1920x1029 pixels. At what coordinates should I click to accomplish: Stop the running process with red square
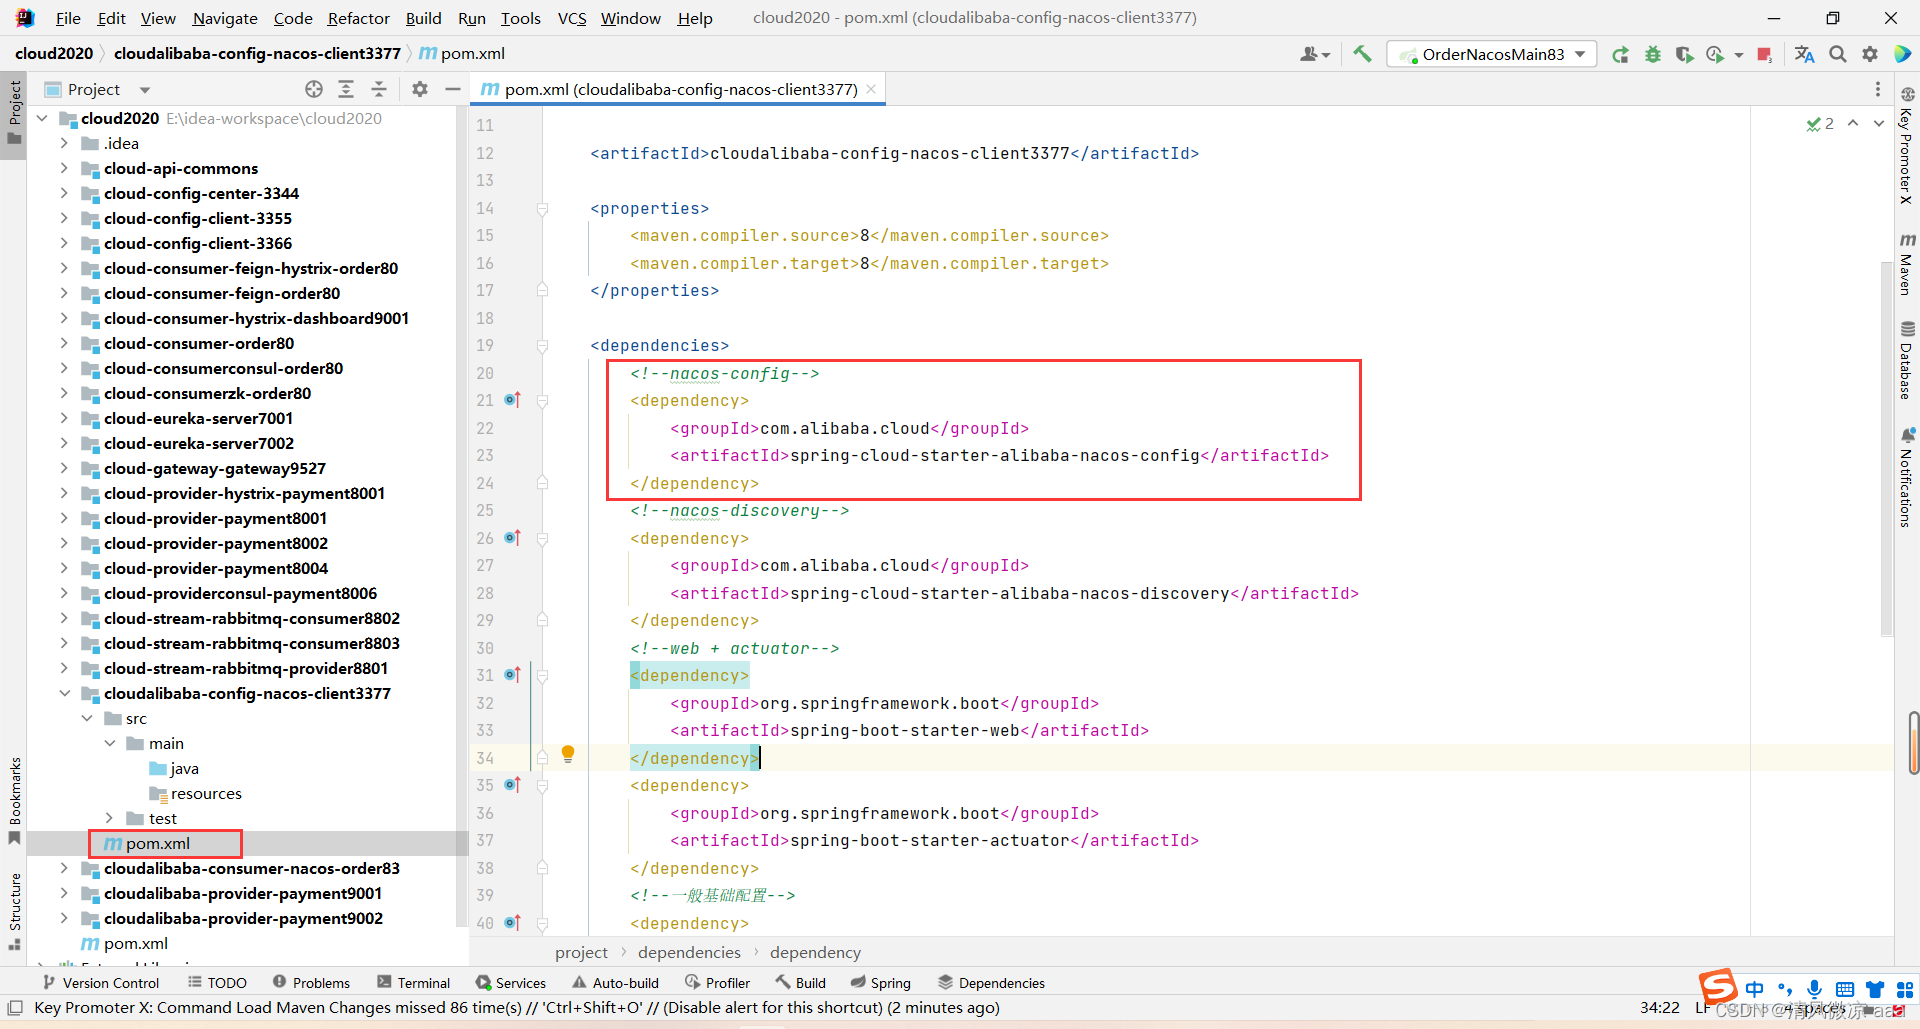point(1765,54)
